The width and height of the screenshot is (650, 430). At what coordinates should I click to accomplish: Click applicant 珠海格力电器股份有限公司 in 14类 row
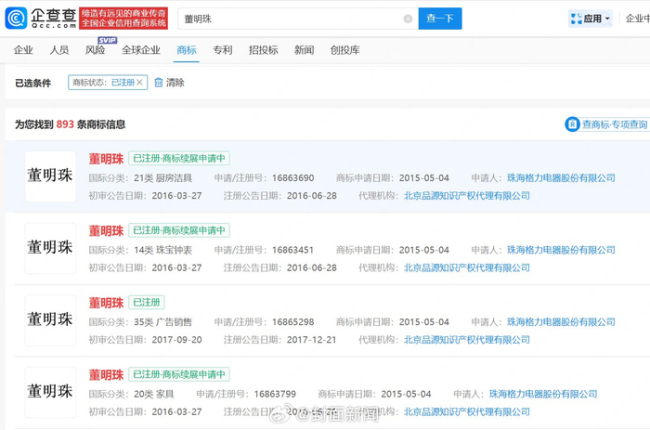[561, 250]
